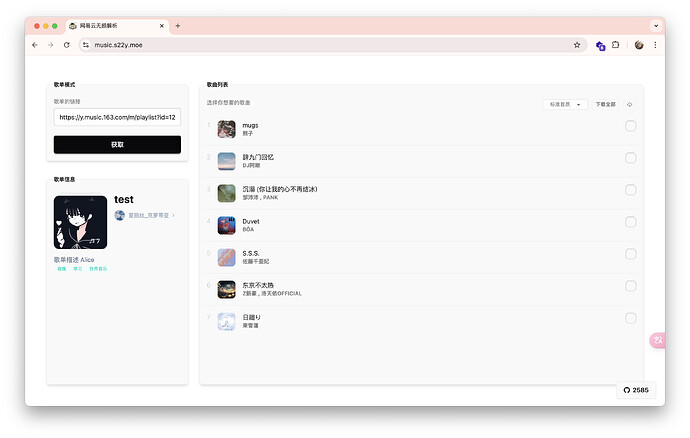Click the playlist creator avatar icon
The height and width of the screenshot is (438, 690).
pos(119,215)
